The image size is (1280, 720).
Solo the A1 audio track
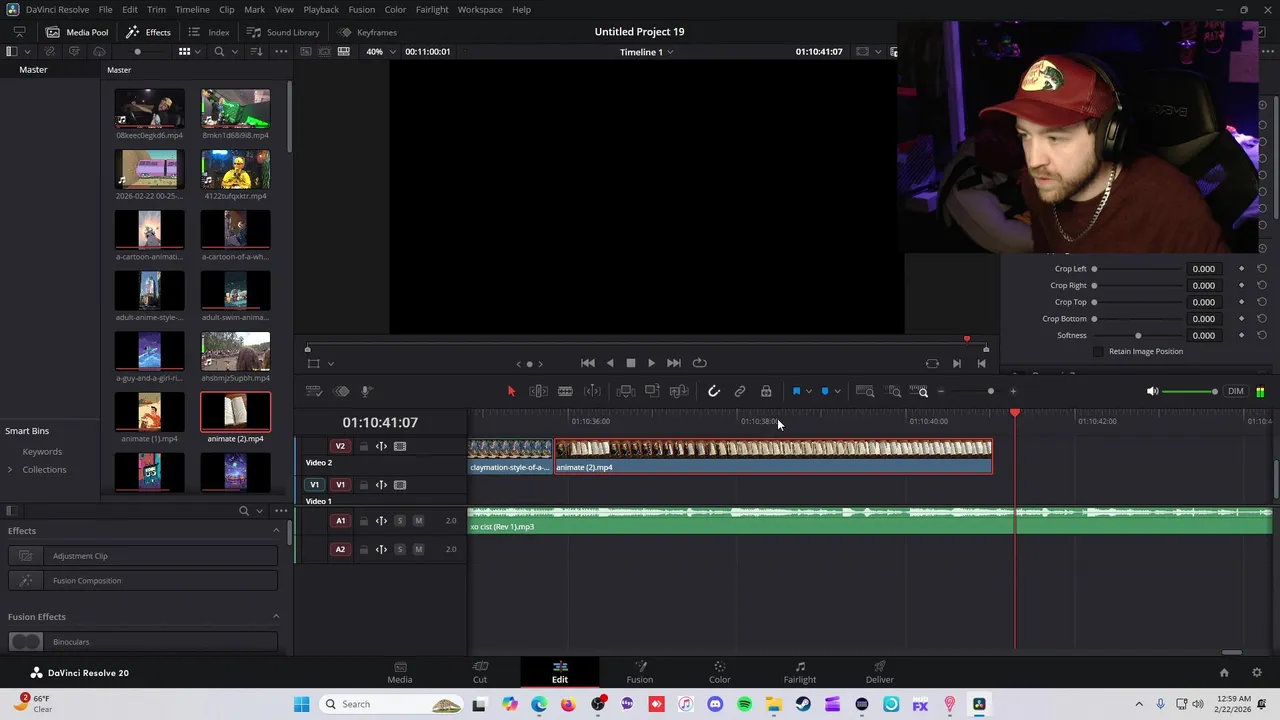(400, 521)
